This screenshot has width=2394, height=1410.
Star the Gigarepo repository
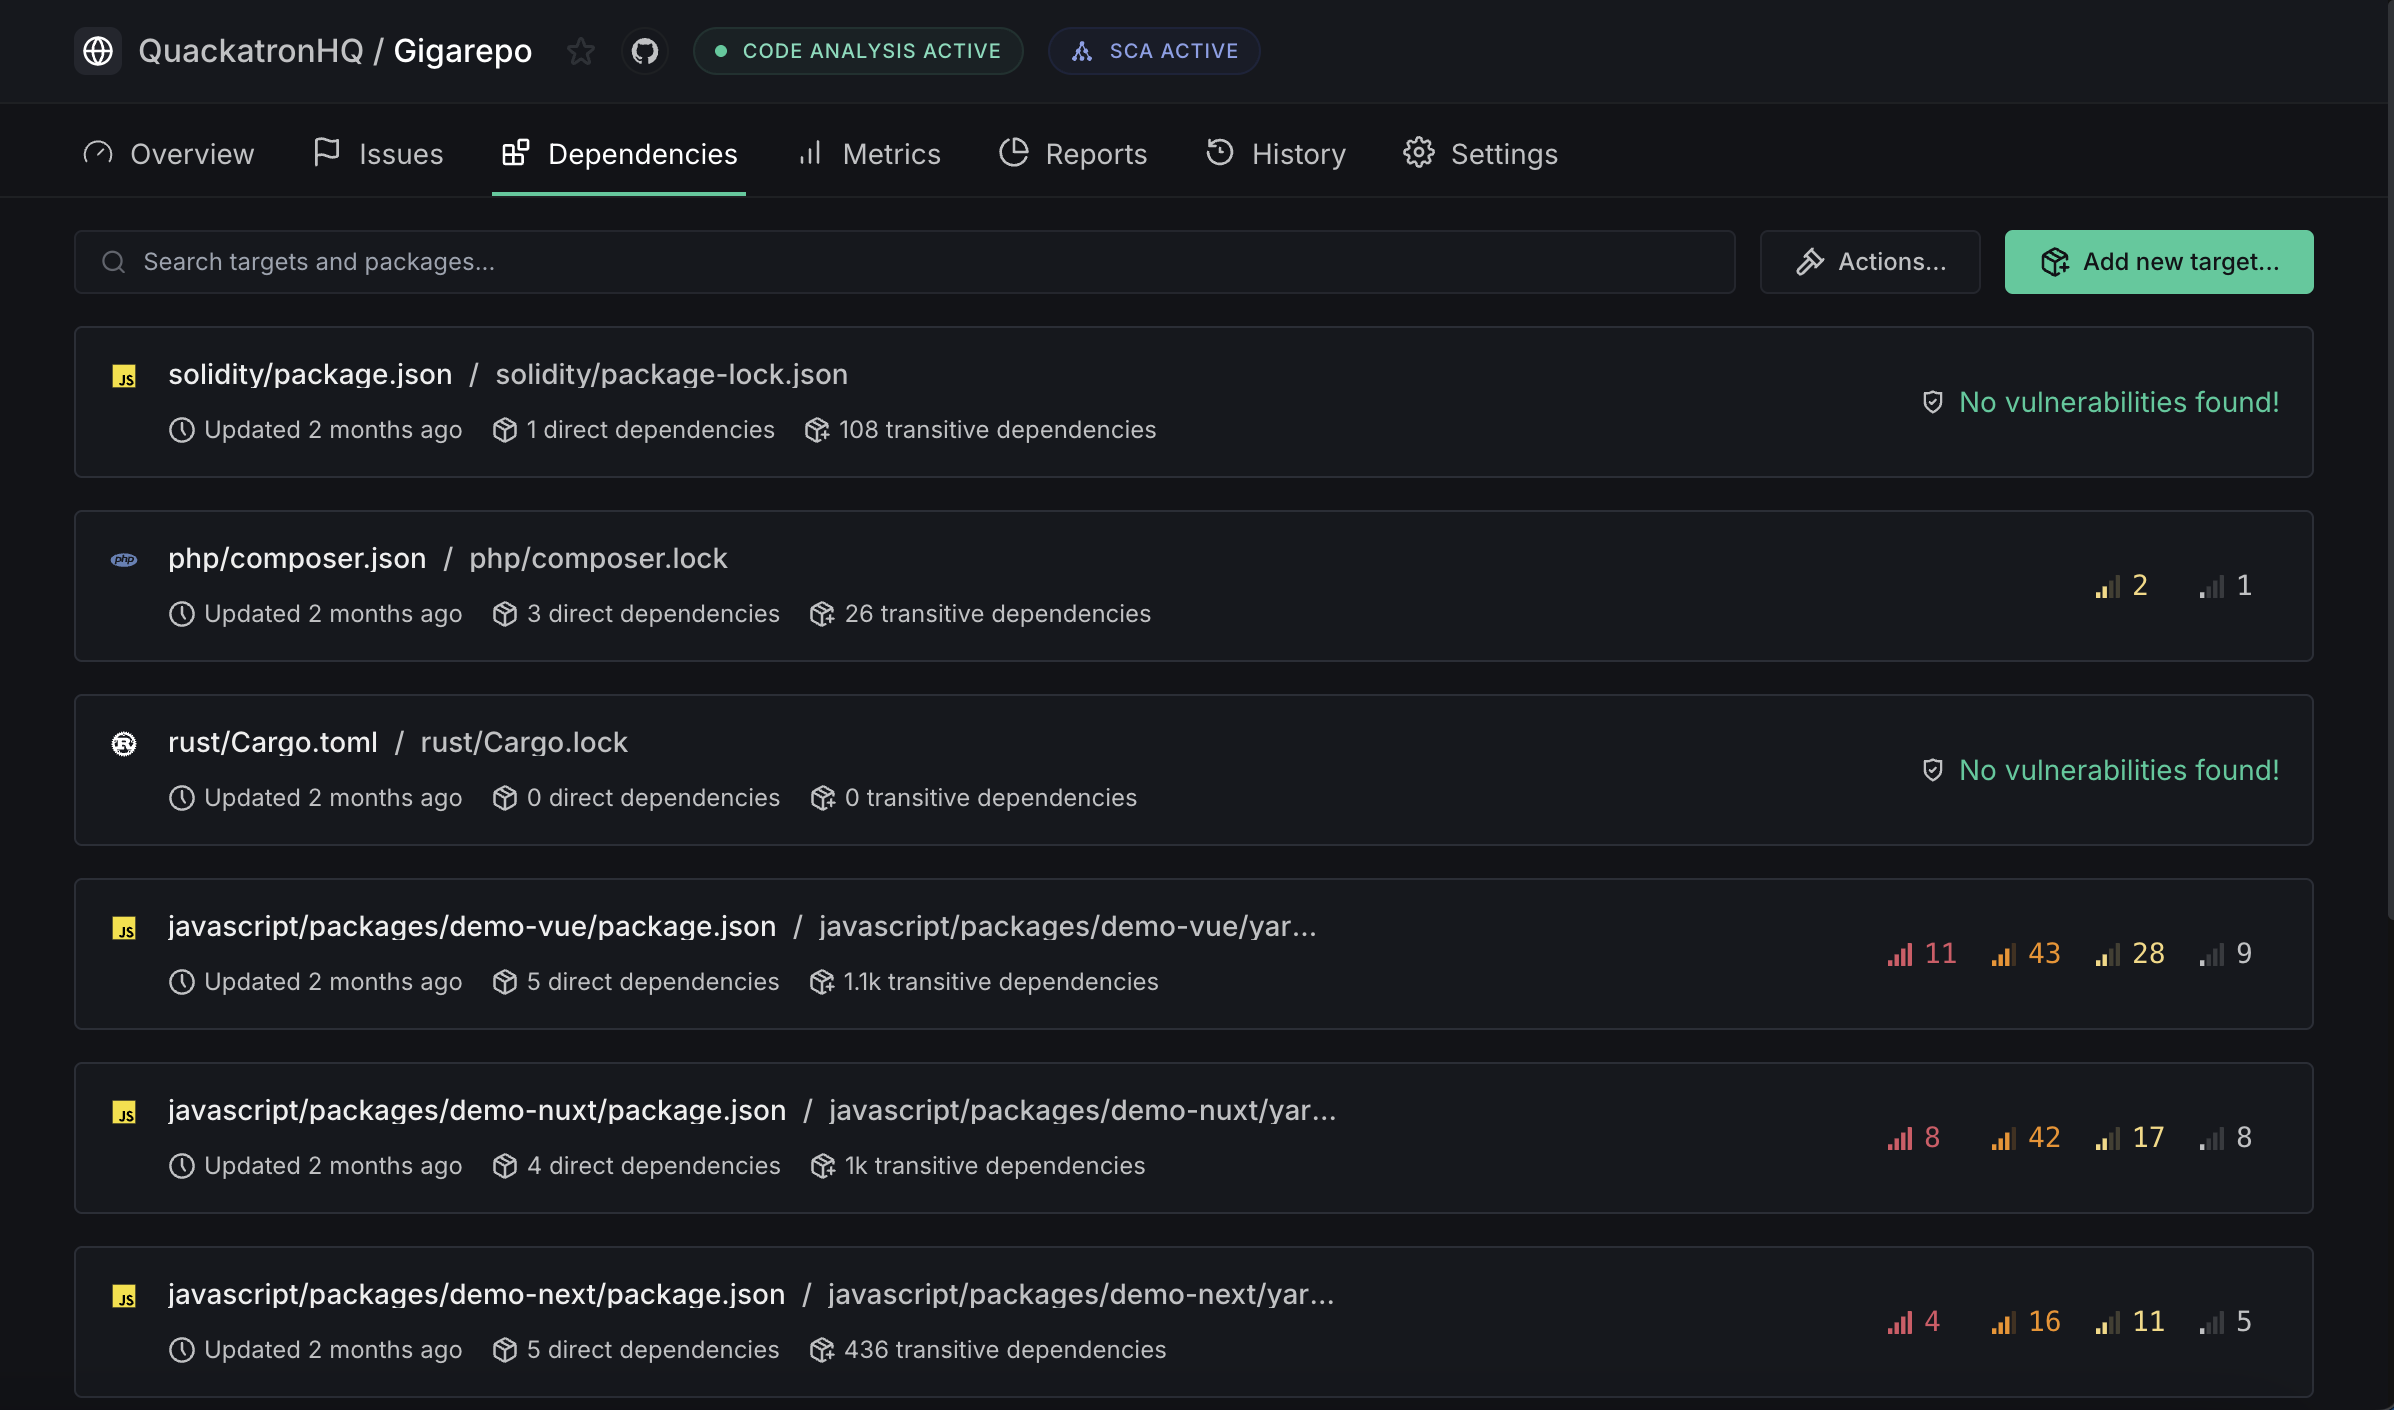tap(581, 51)
